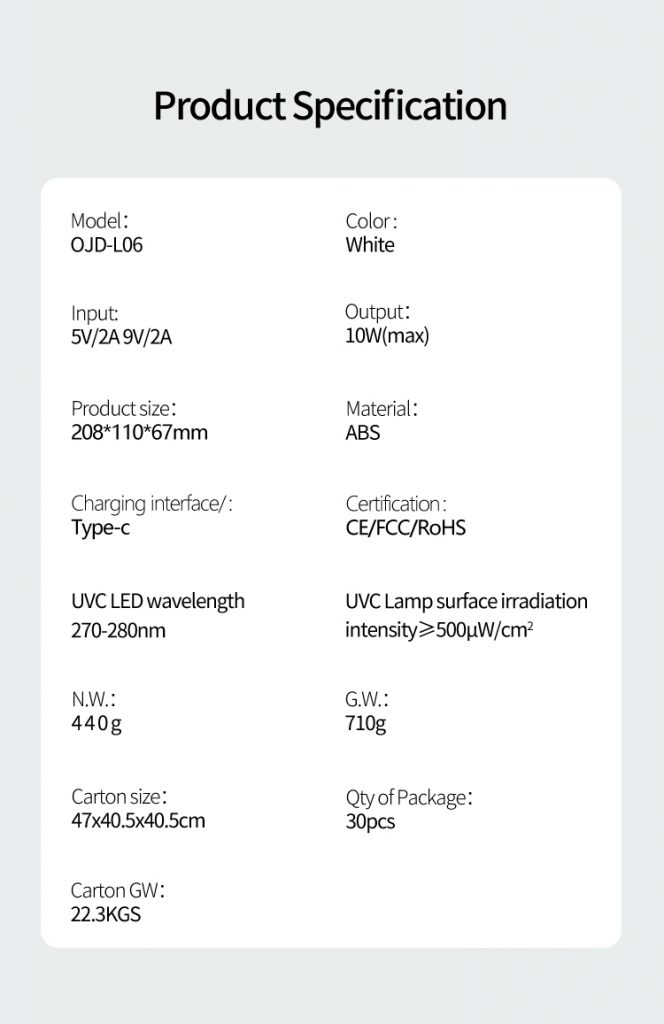Click the package quantity 30pcs

click(x=370, y=822)
